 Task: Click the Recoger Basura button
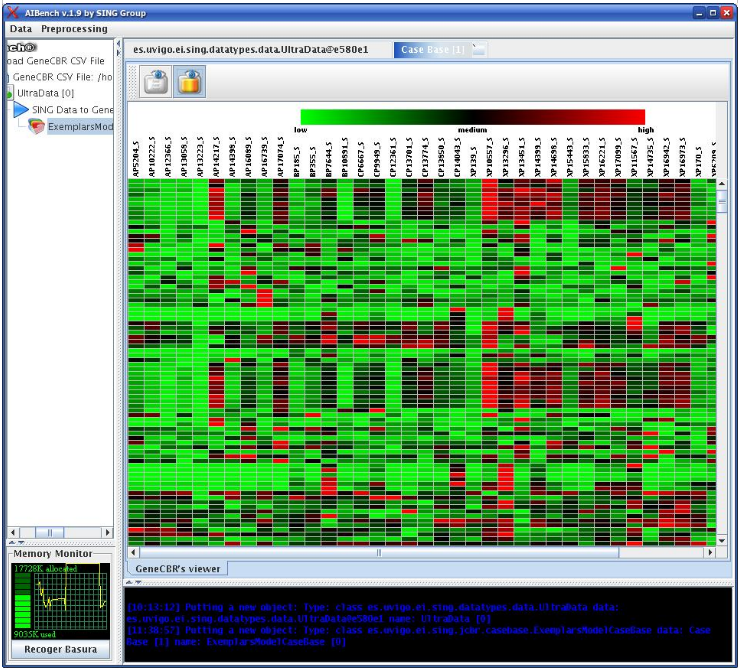(x=60, y=649)
